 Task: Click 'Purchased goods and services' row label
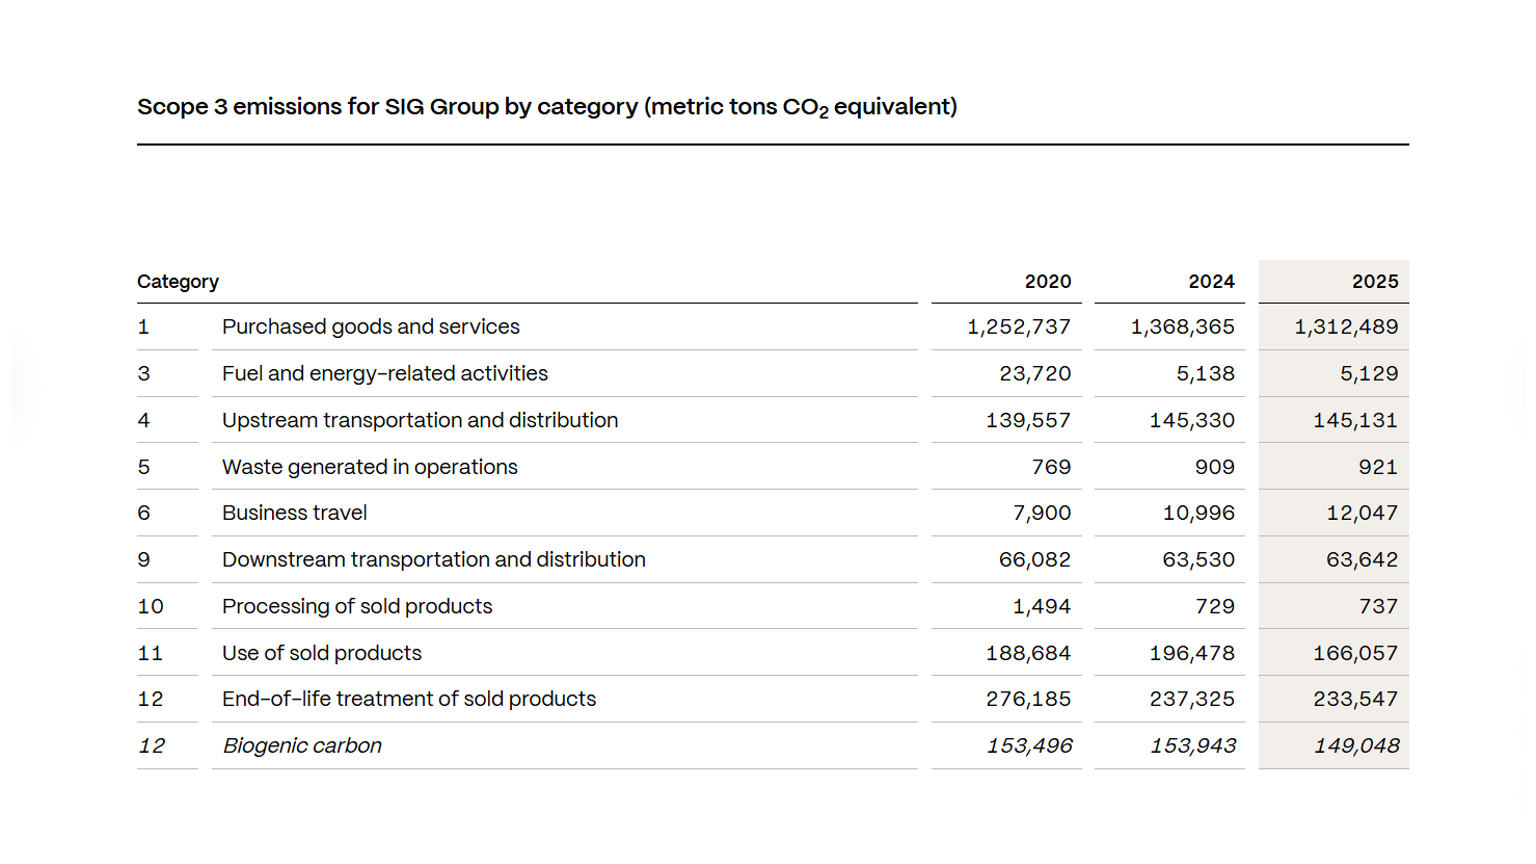371,327
